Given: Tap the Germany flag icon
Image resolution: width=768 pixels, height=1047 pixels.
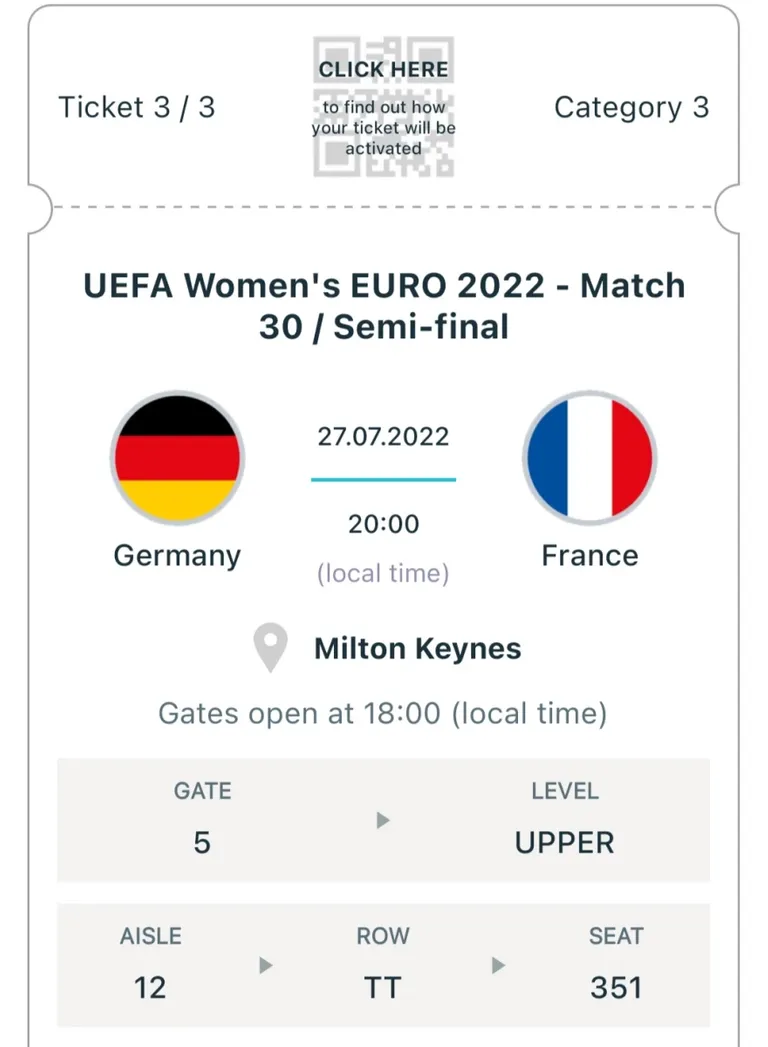Looking at the screenshot, I should point(177,458).
